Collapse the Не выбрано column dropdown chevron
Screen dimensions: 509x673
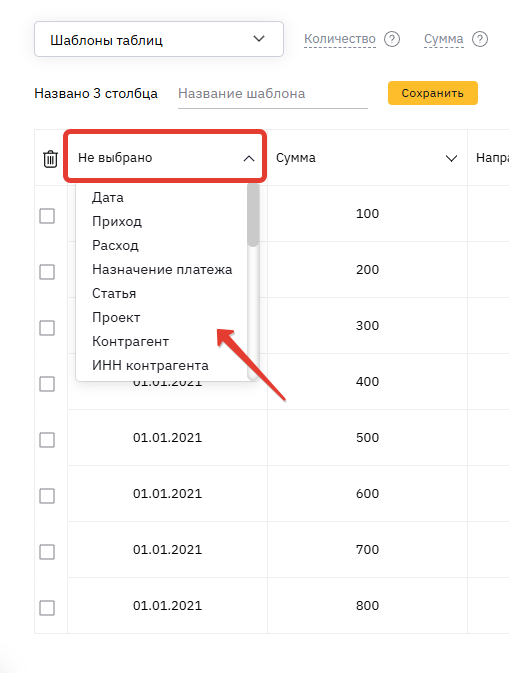[x=248, y=158]
